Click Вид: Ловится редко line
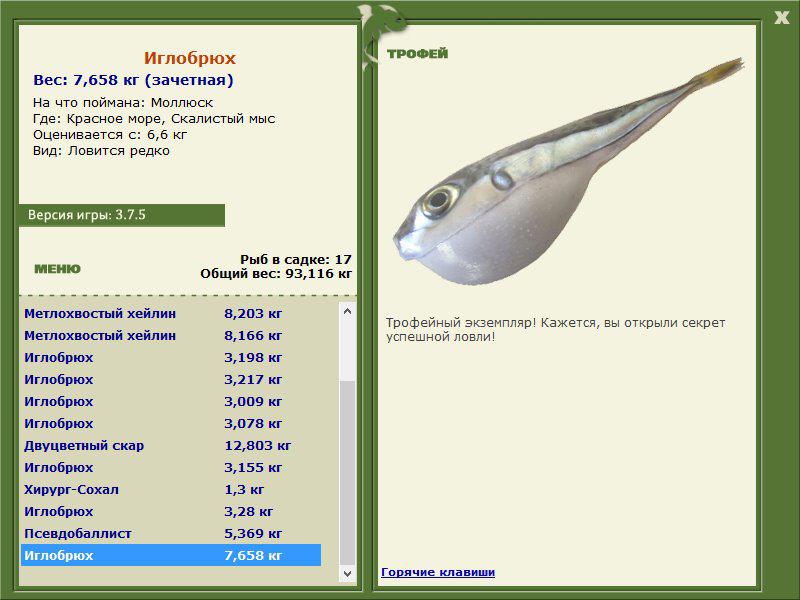This screenshot has height=600, width=800. pos(101,151)
